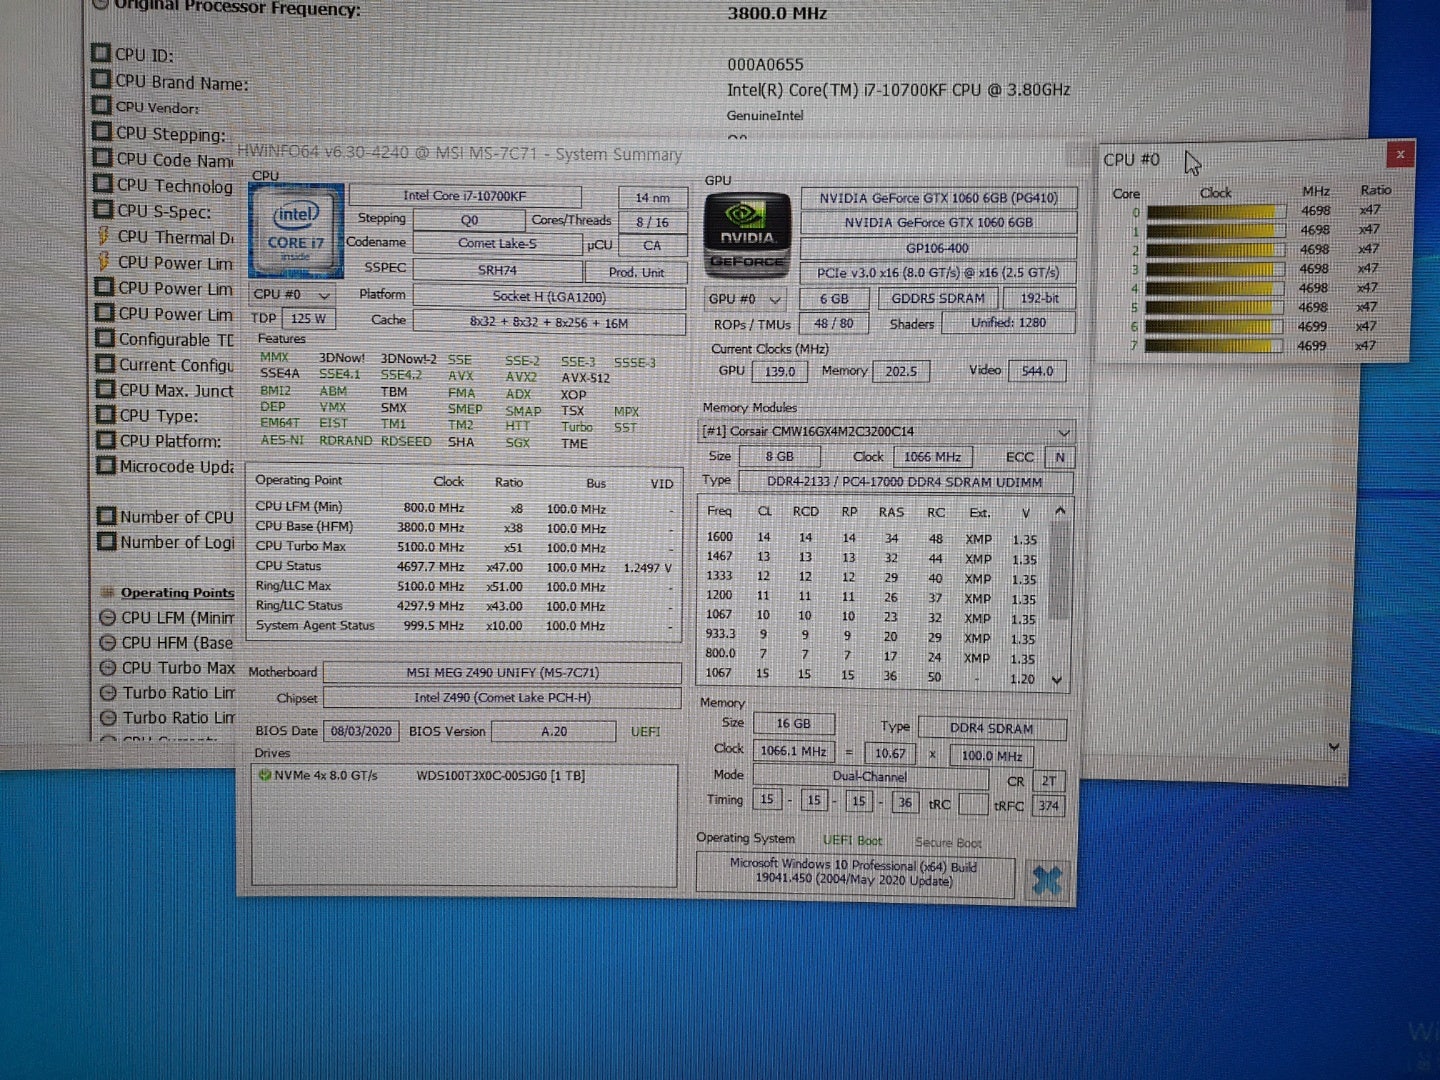This screenshot has width=1440, height=1080.
Task: Click the GDDR5 SDRAM memory type field
Action: pos(938,298)
